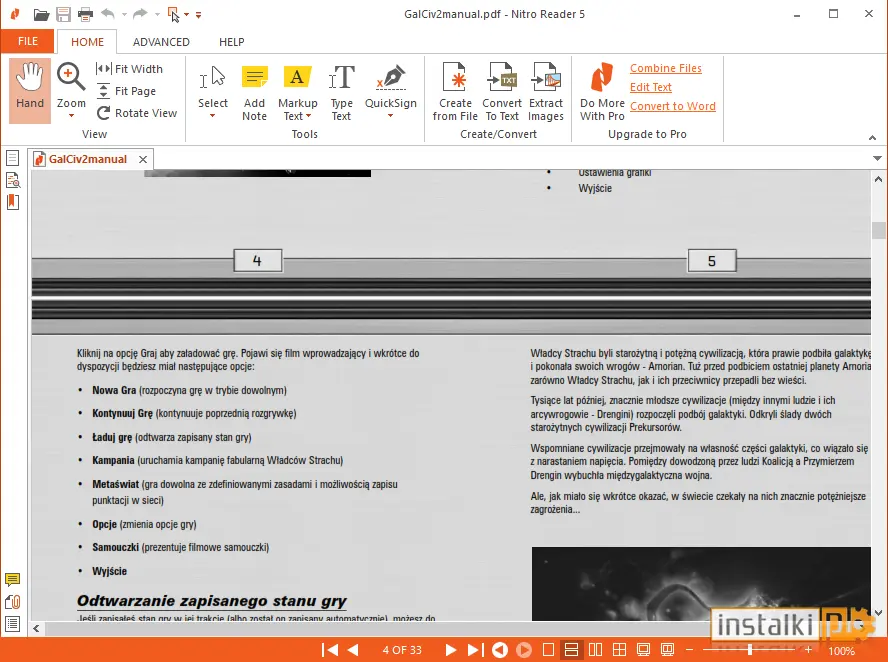Open the Bookmarks panel in sidebar
Screen dimensions: 888x662
[x=12, y=202]
